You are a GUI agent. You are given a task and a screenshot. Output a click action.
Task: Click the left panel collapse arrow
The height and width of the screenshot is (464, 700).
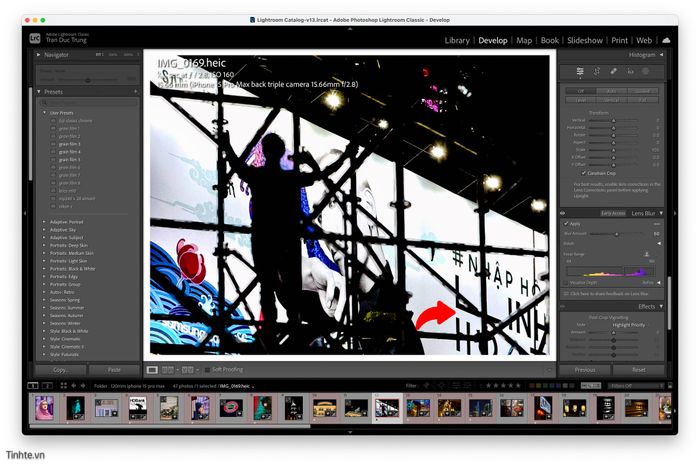click(25, 213)
